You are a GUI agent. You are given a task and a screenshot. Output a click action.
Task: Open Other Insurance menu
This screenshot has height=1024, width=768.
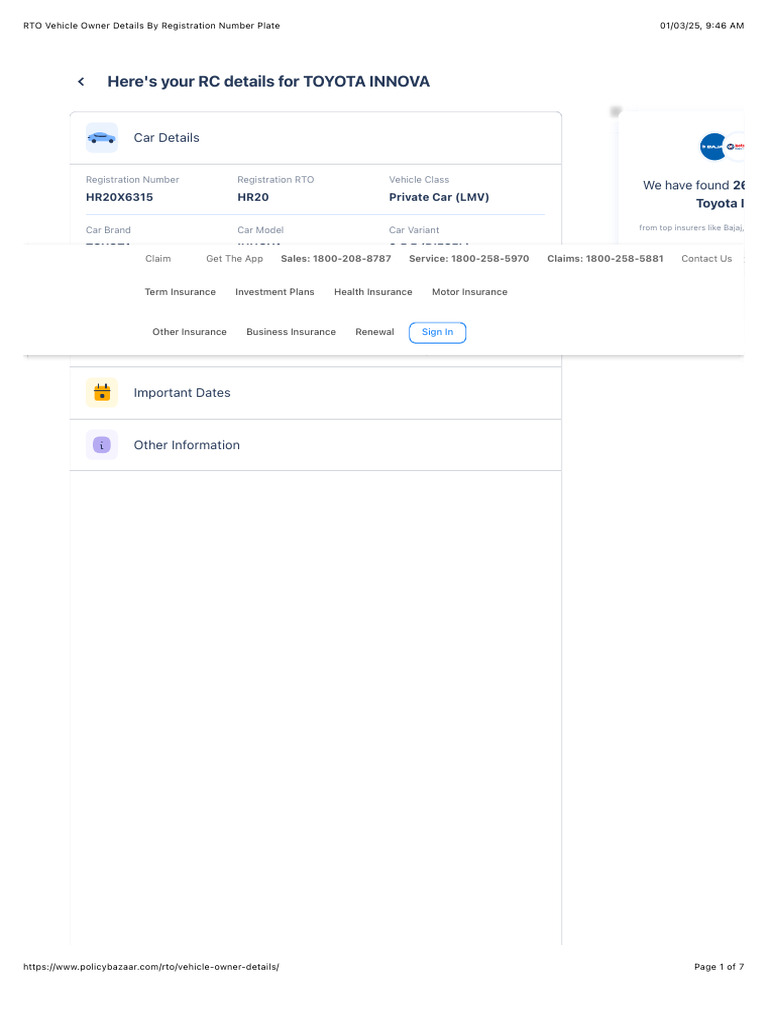189,332
